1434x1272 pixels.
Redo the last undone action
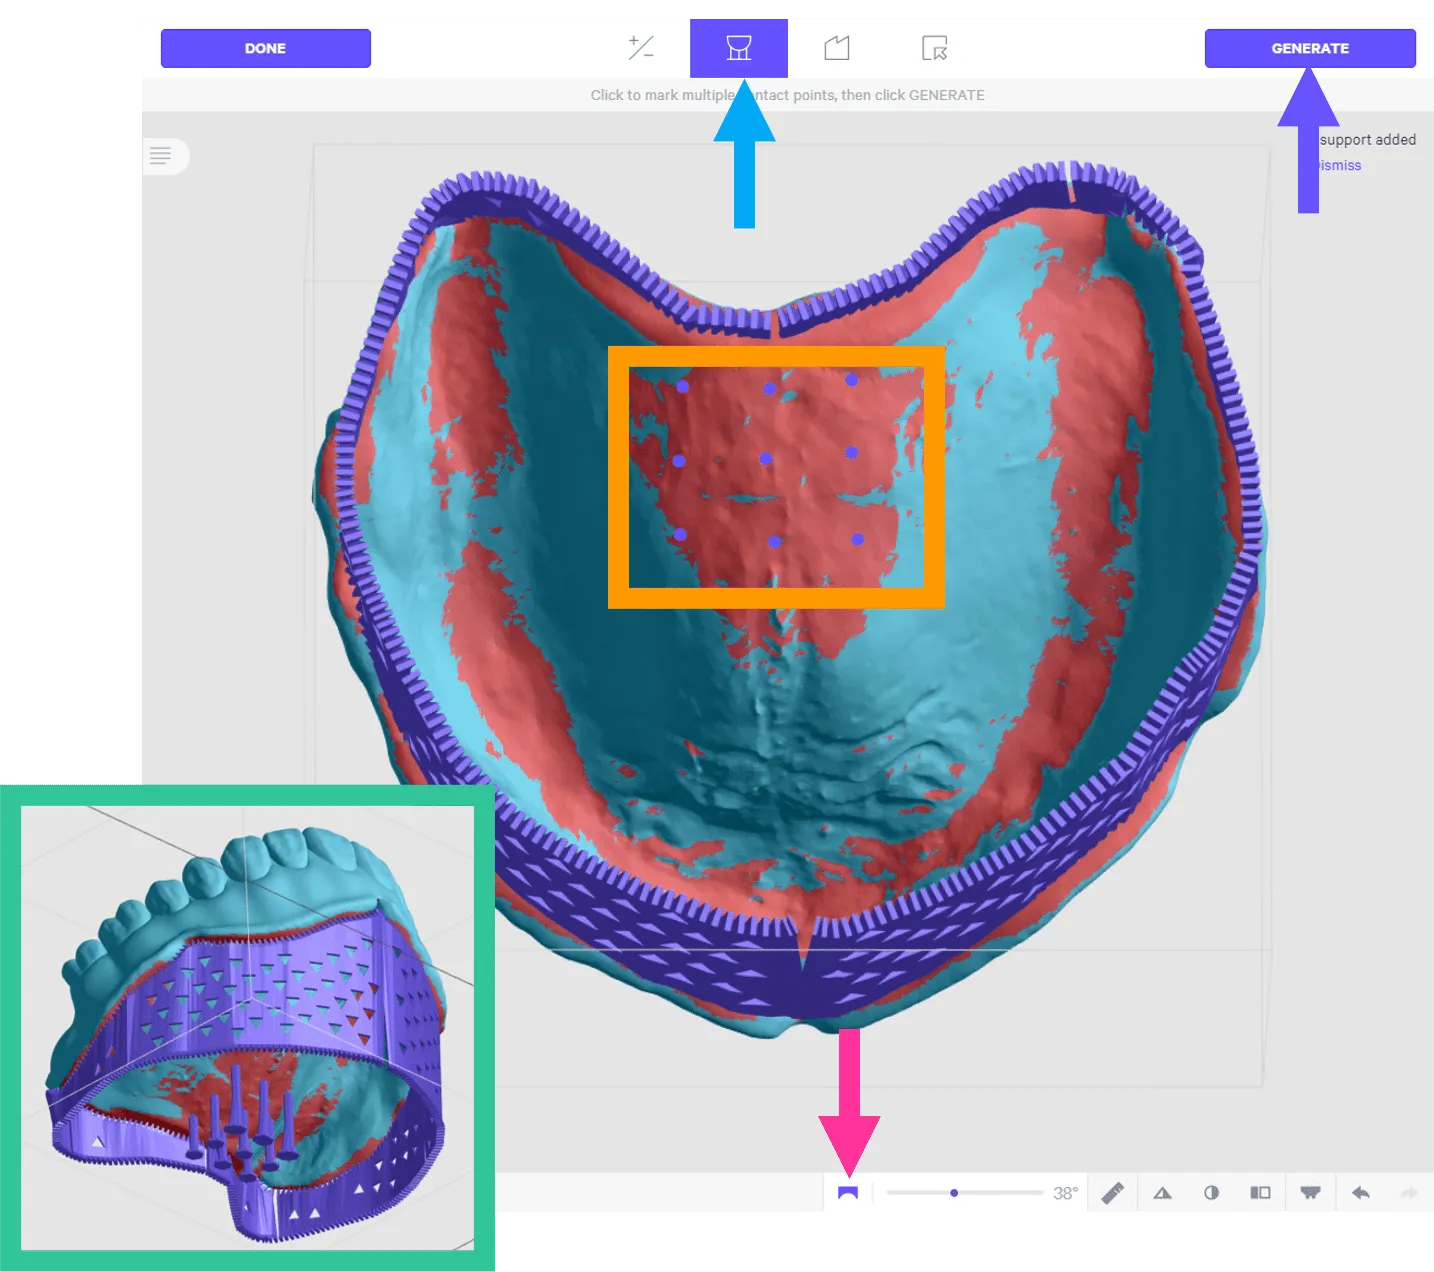point(1409,1192)
